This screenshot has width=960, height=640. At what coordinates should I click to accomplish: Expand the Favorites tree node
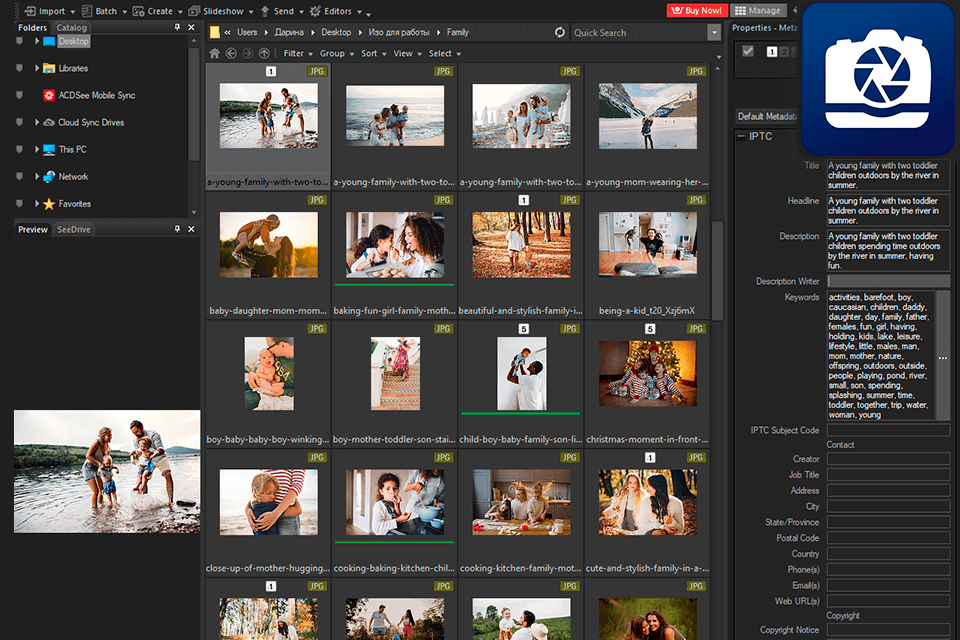pyautogui.click(x=37, y=203)
